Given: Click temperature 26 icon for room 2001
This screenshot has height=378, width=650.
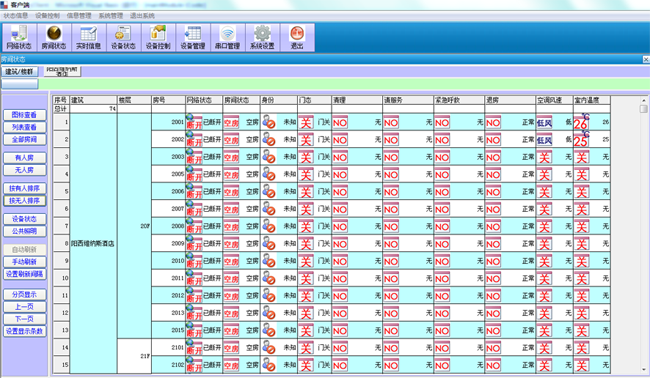Looking at the screenshot, I should click(x=582, y=122).
